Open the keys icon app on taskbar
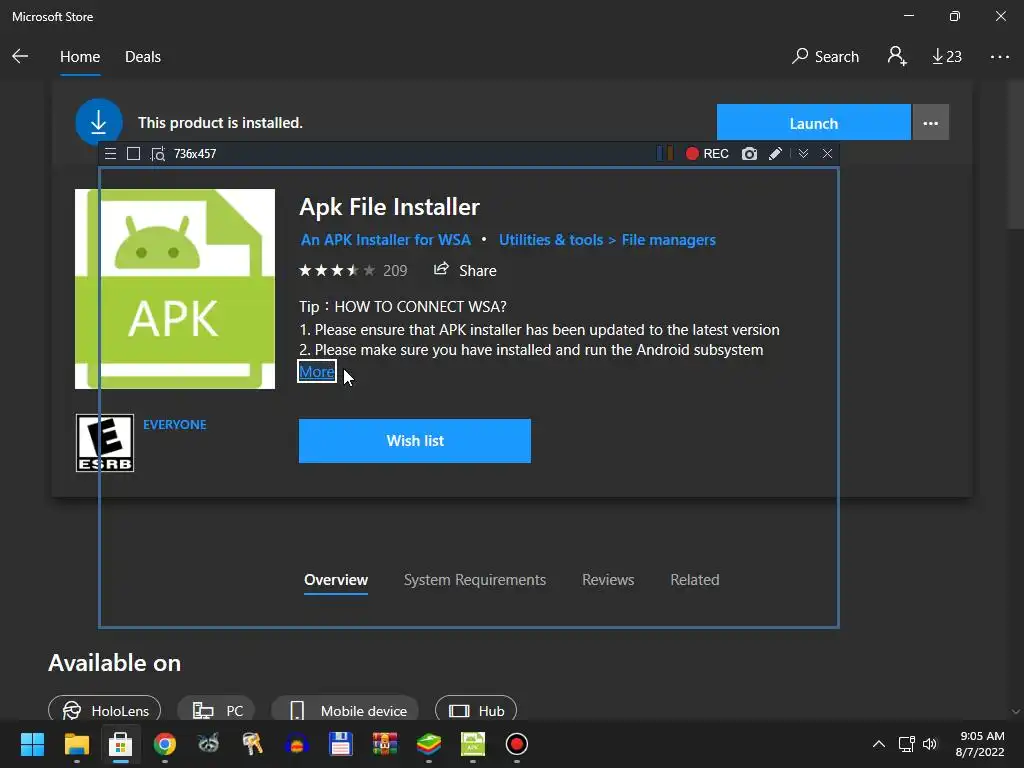This screenshot has width=1024, height=768. coord(253,744)
